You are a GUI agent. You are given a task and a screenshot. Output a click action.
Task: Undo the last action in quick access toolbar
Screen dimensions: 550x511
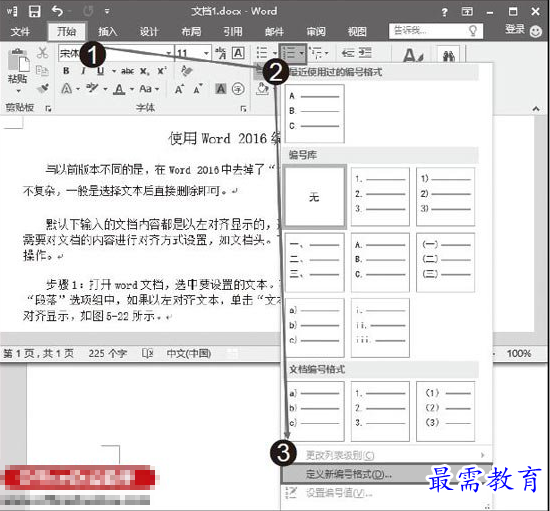[x=58, y=11]
